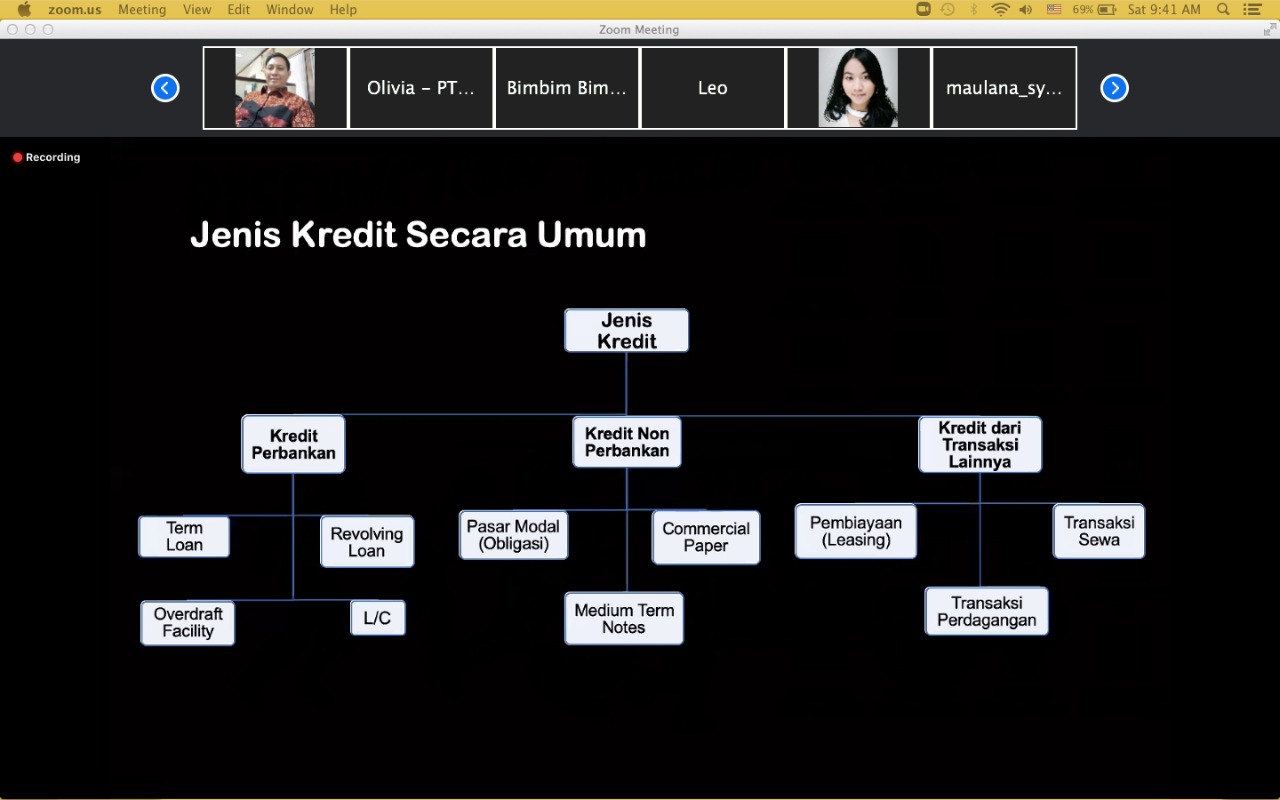Select the woman's profile photo participant tile

(x=858, y=88)
